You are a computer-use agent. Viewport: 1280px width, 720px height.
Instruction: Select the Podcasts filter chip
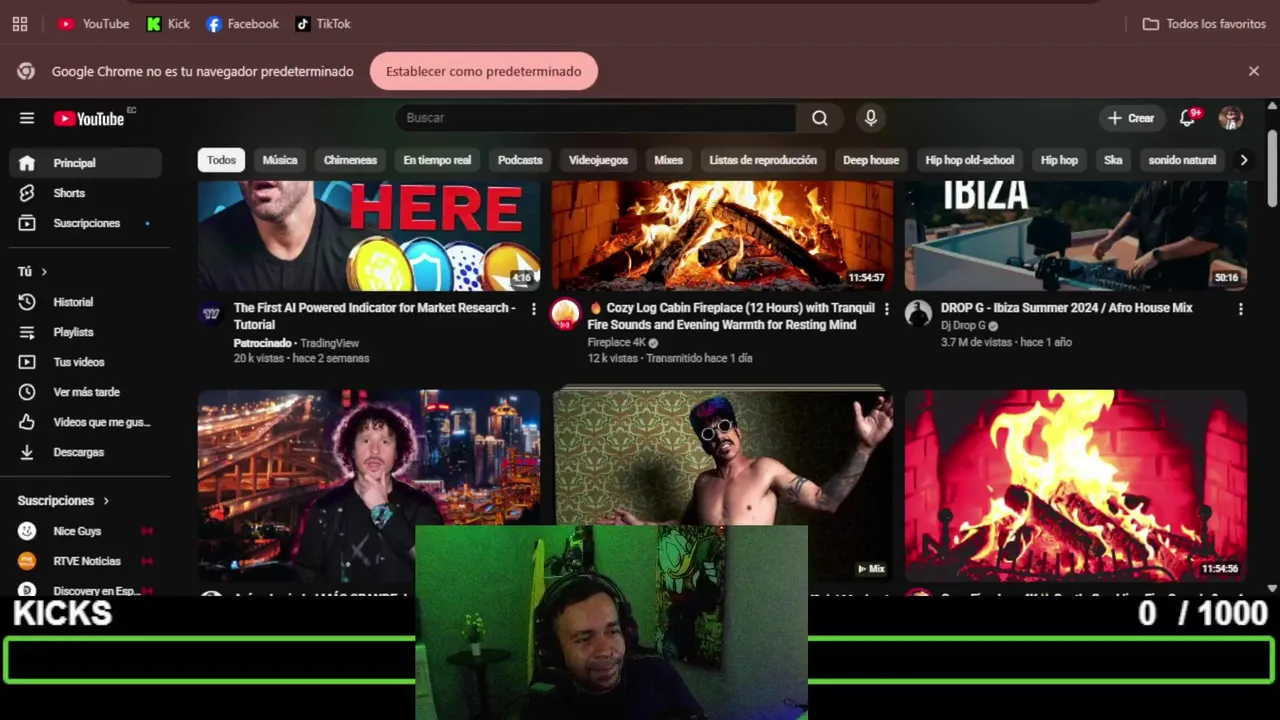[x=520, y=160]
